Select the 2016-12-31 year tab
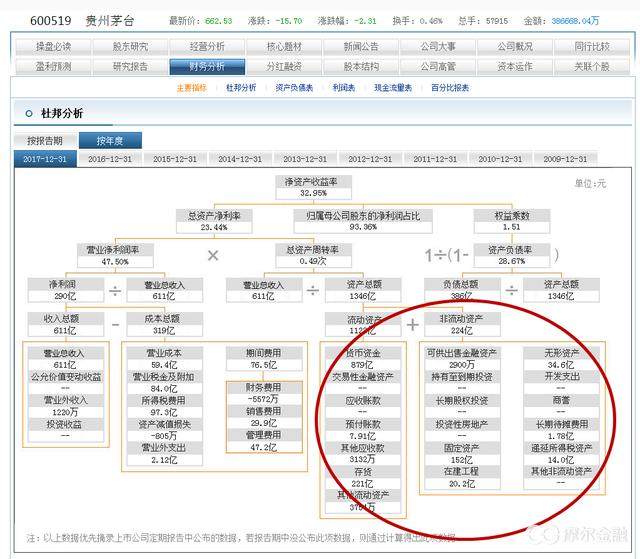 tap(109, 159)
